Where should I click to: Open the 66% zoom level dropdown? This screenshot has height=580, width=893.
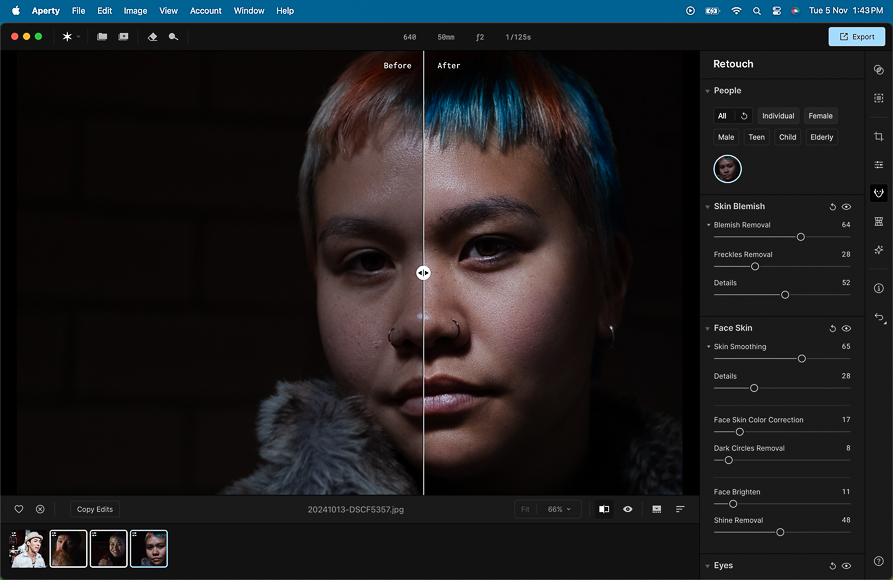pos(559,509)
